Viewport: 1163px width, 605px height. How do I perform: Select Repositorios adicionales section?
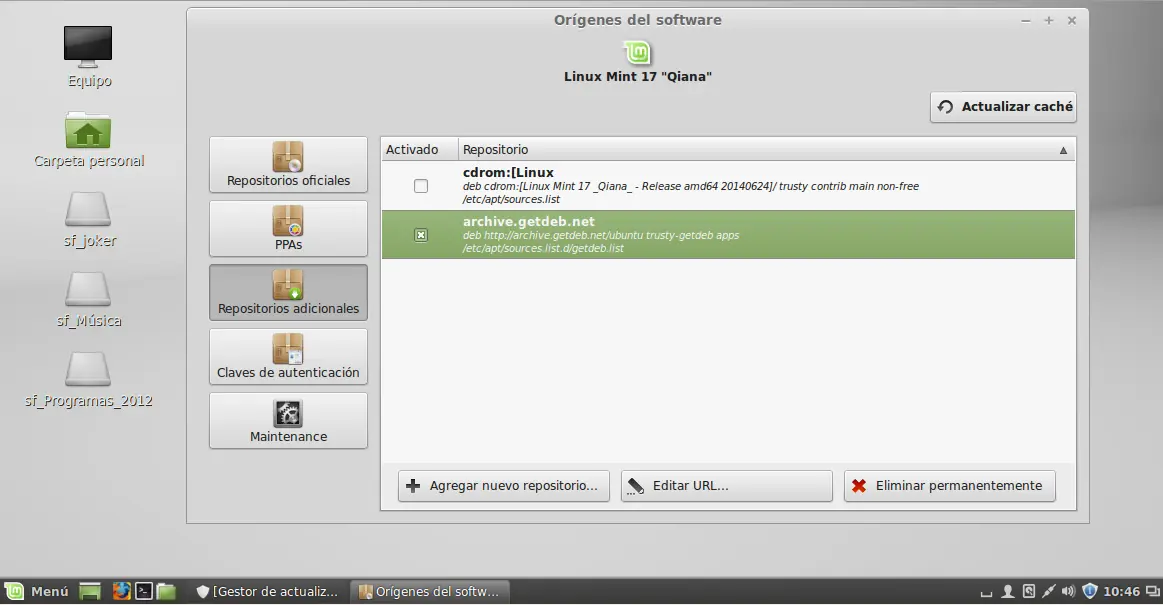pos(289,293)
